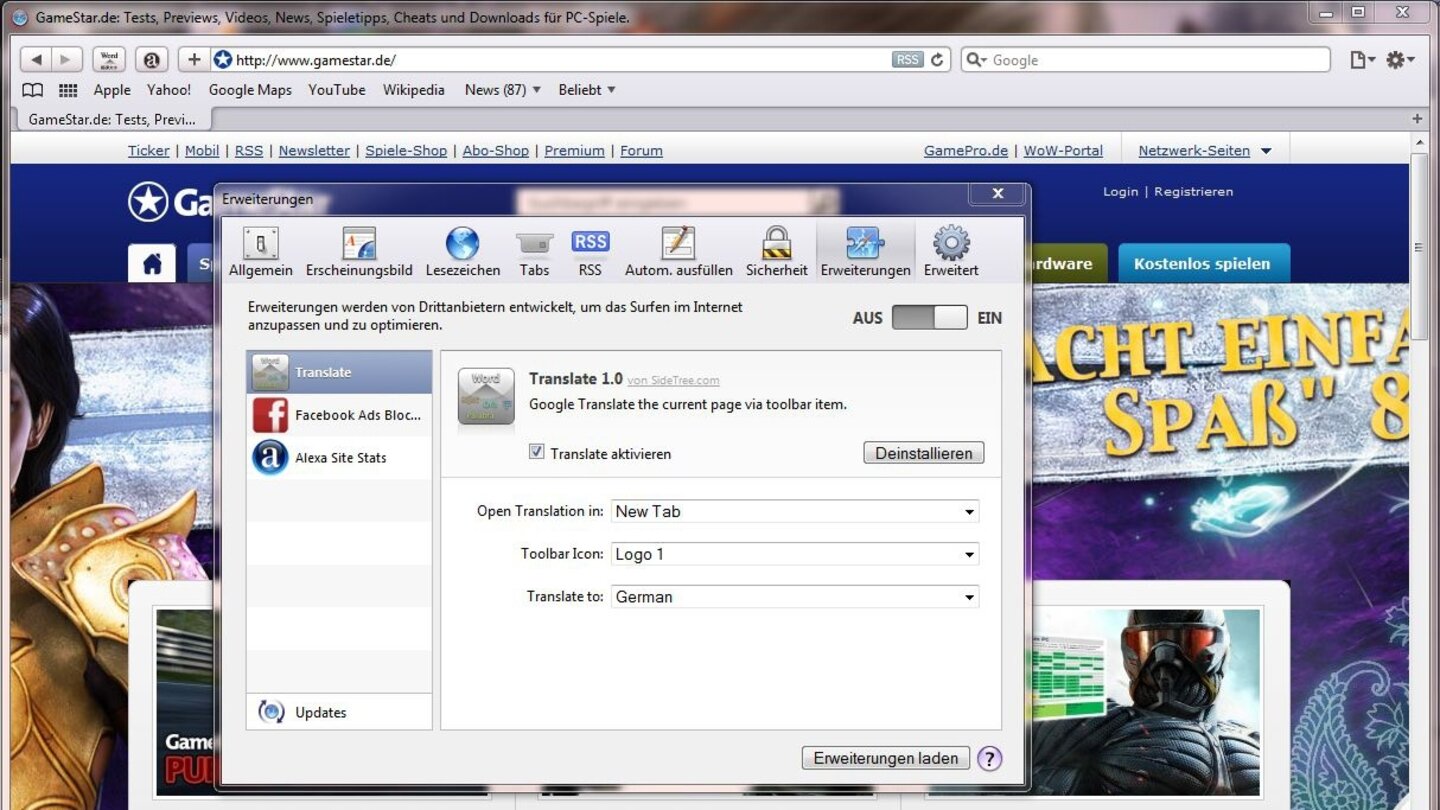Select Translate extension in list
1440x810 pixels.
click(339, 372)
